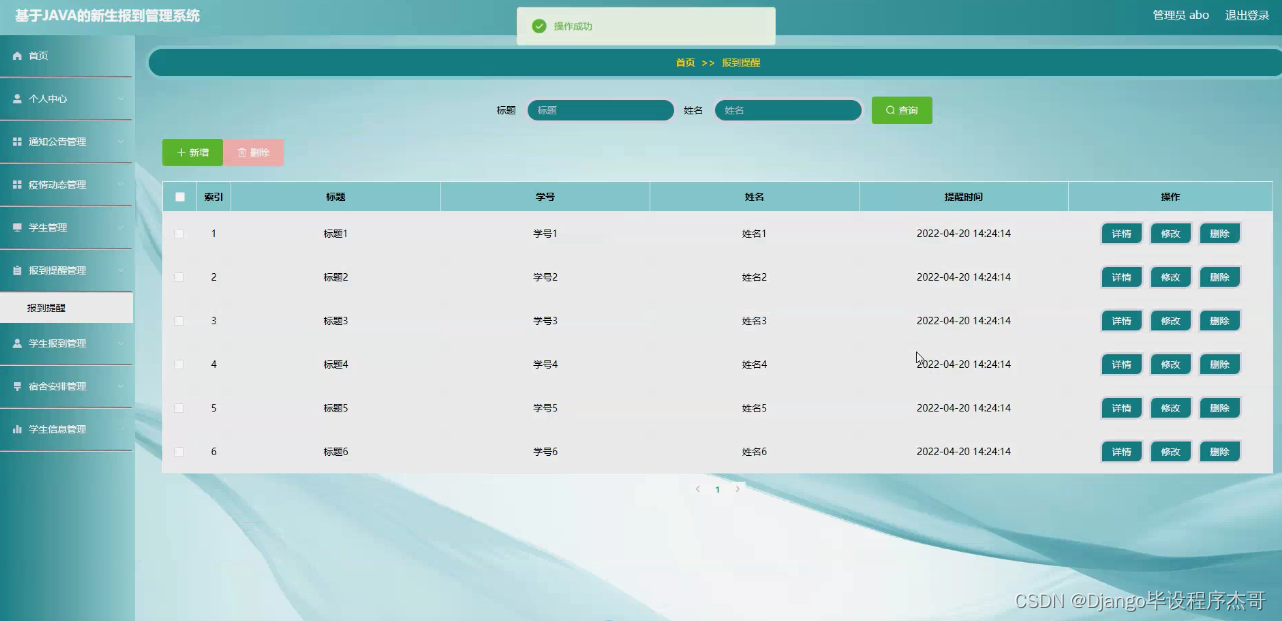The image size is (1282, 621).
Task: Click the 首页 breadcrumb link
Action: point(685,63)
